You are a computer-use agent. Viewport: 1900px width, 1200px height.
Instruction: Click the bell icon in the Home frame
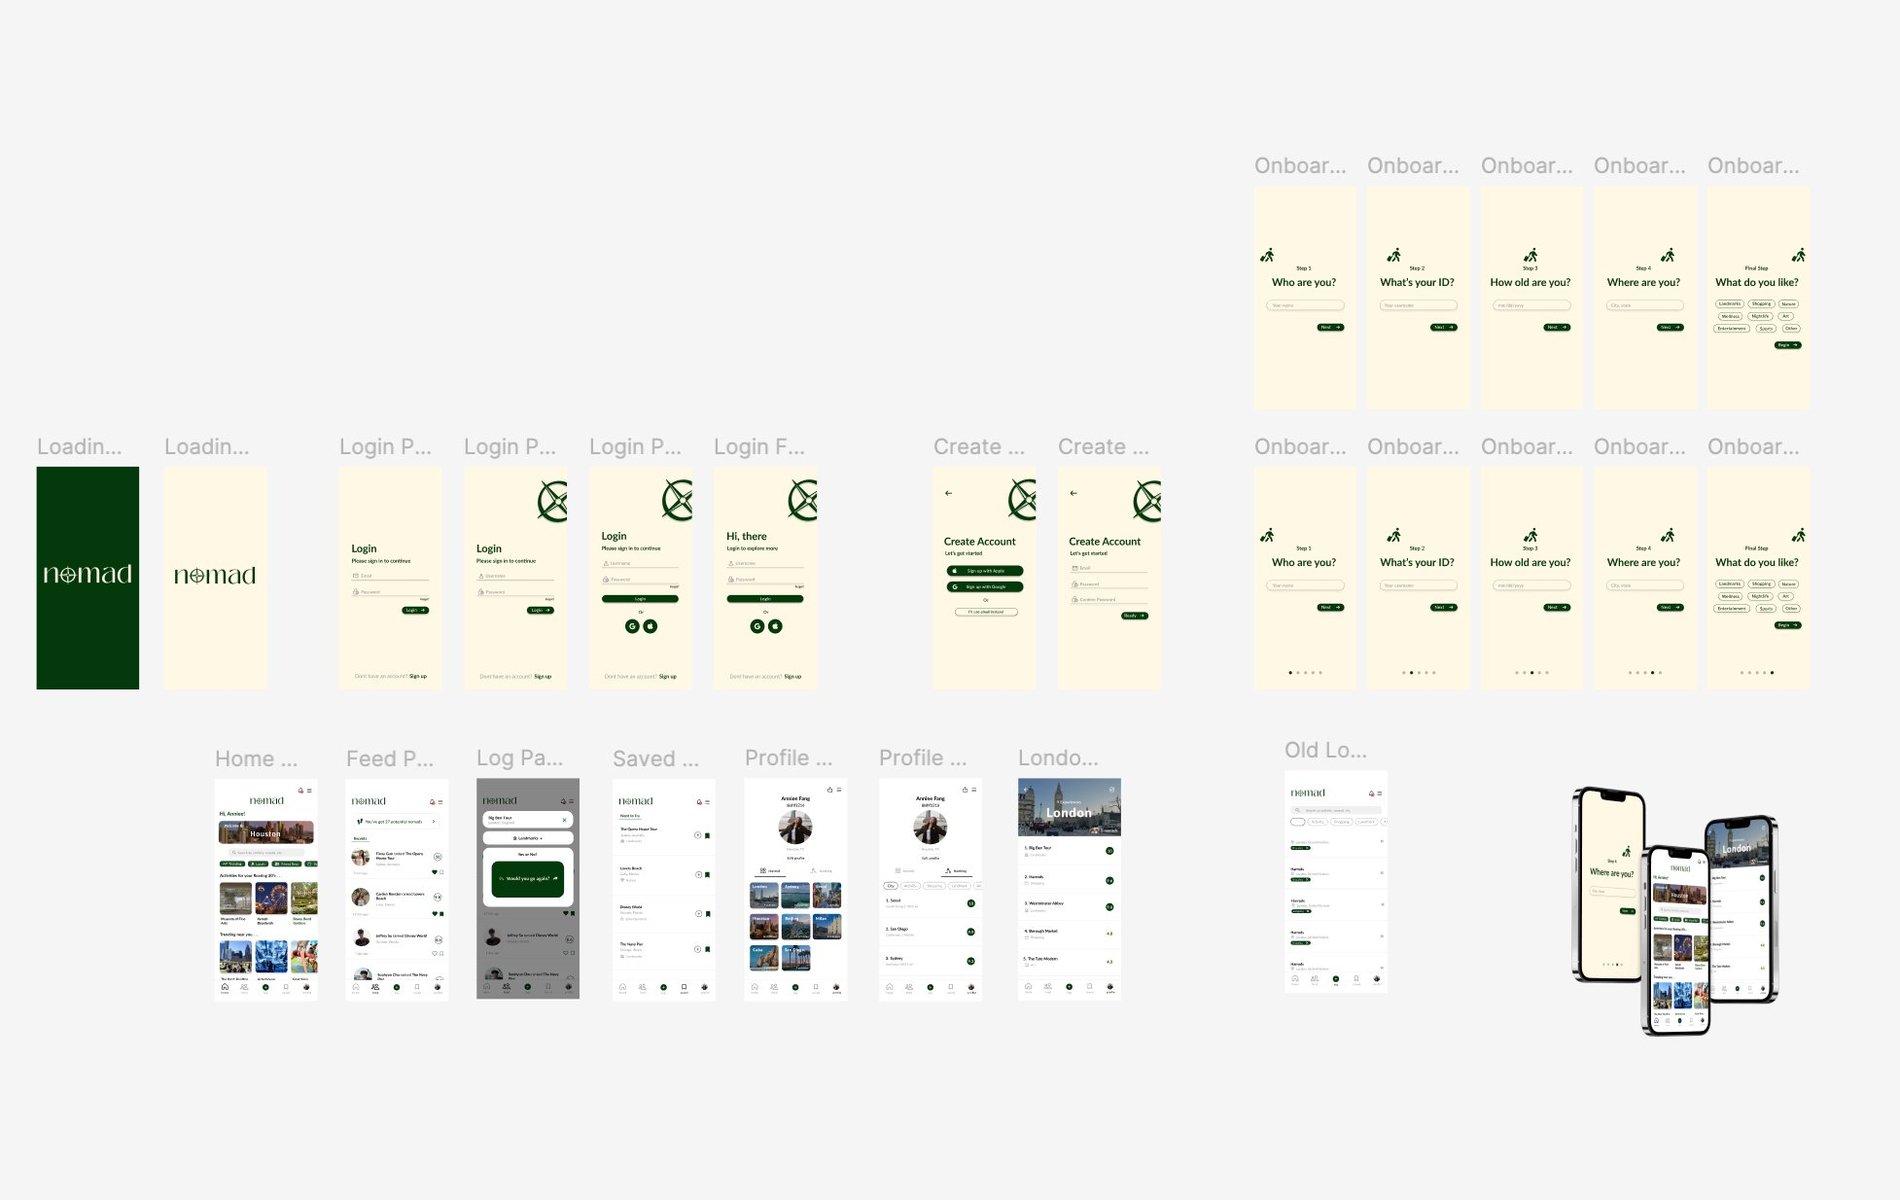(x=300, y=790)
